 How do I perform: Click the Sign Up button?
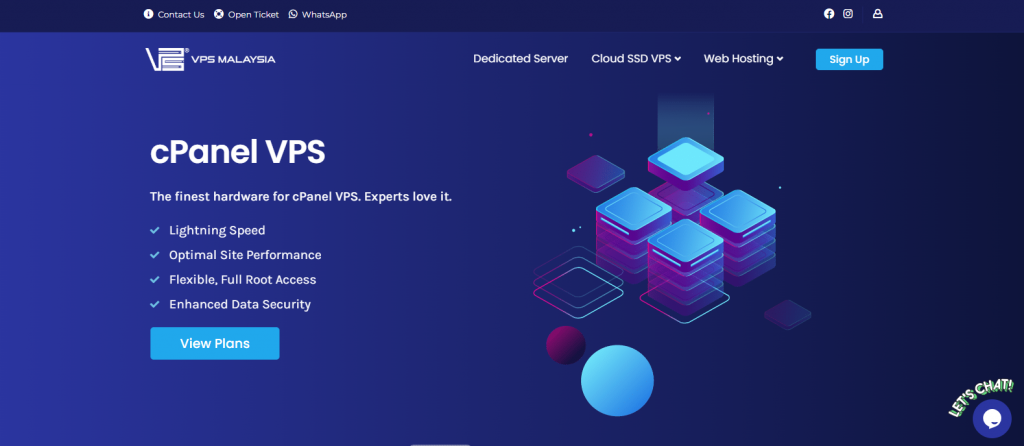point(849,59)
